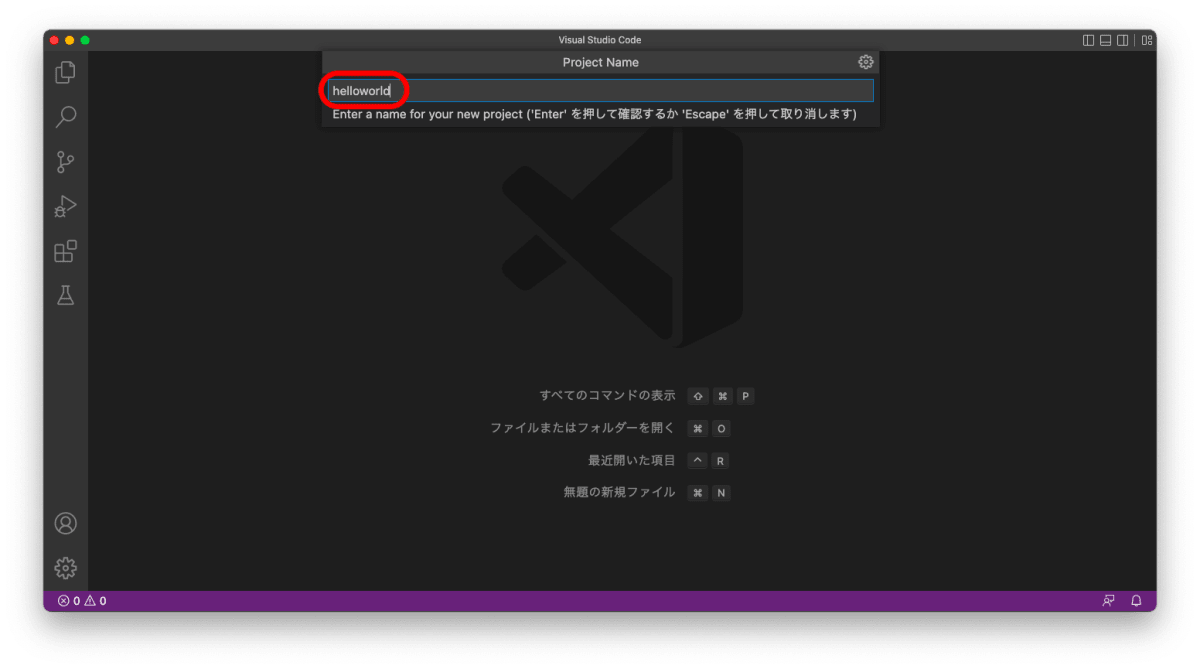The height and width of the screenshot is (669, 1200).
Task: Open the Source Control view
Action: 65,162
